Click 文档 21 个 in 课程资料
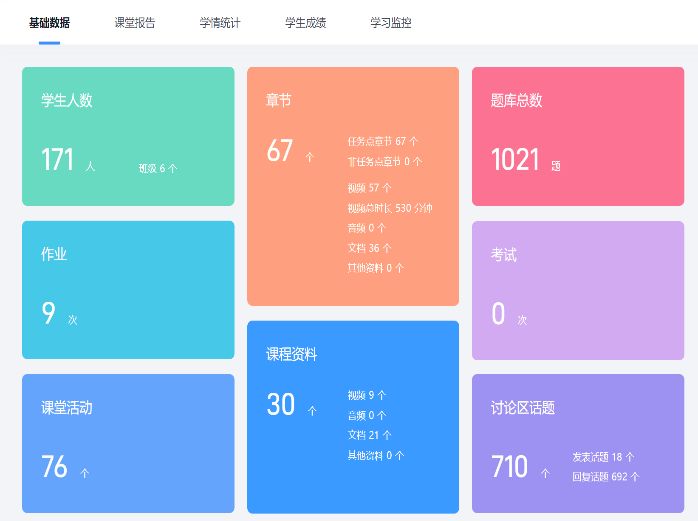 tap(370, 435)
